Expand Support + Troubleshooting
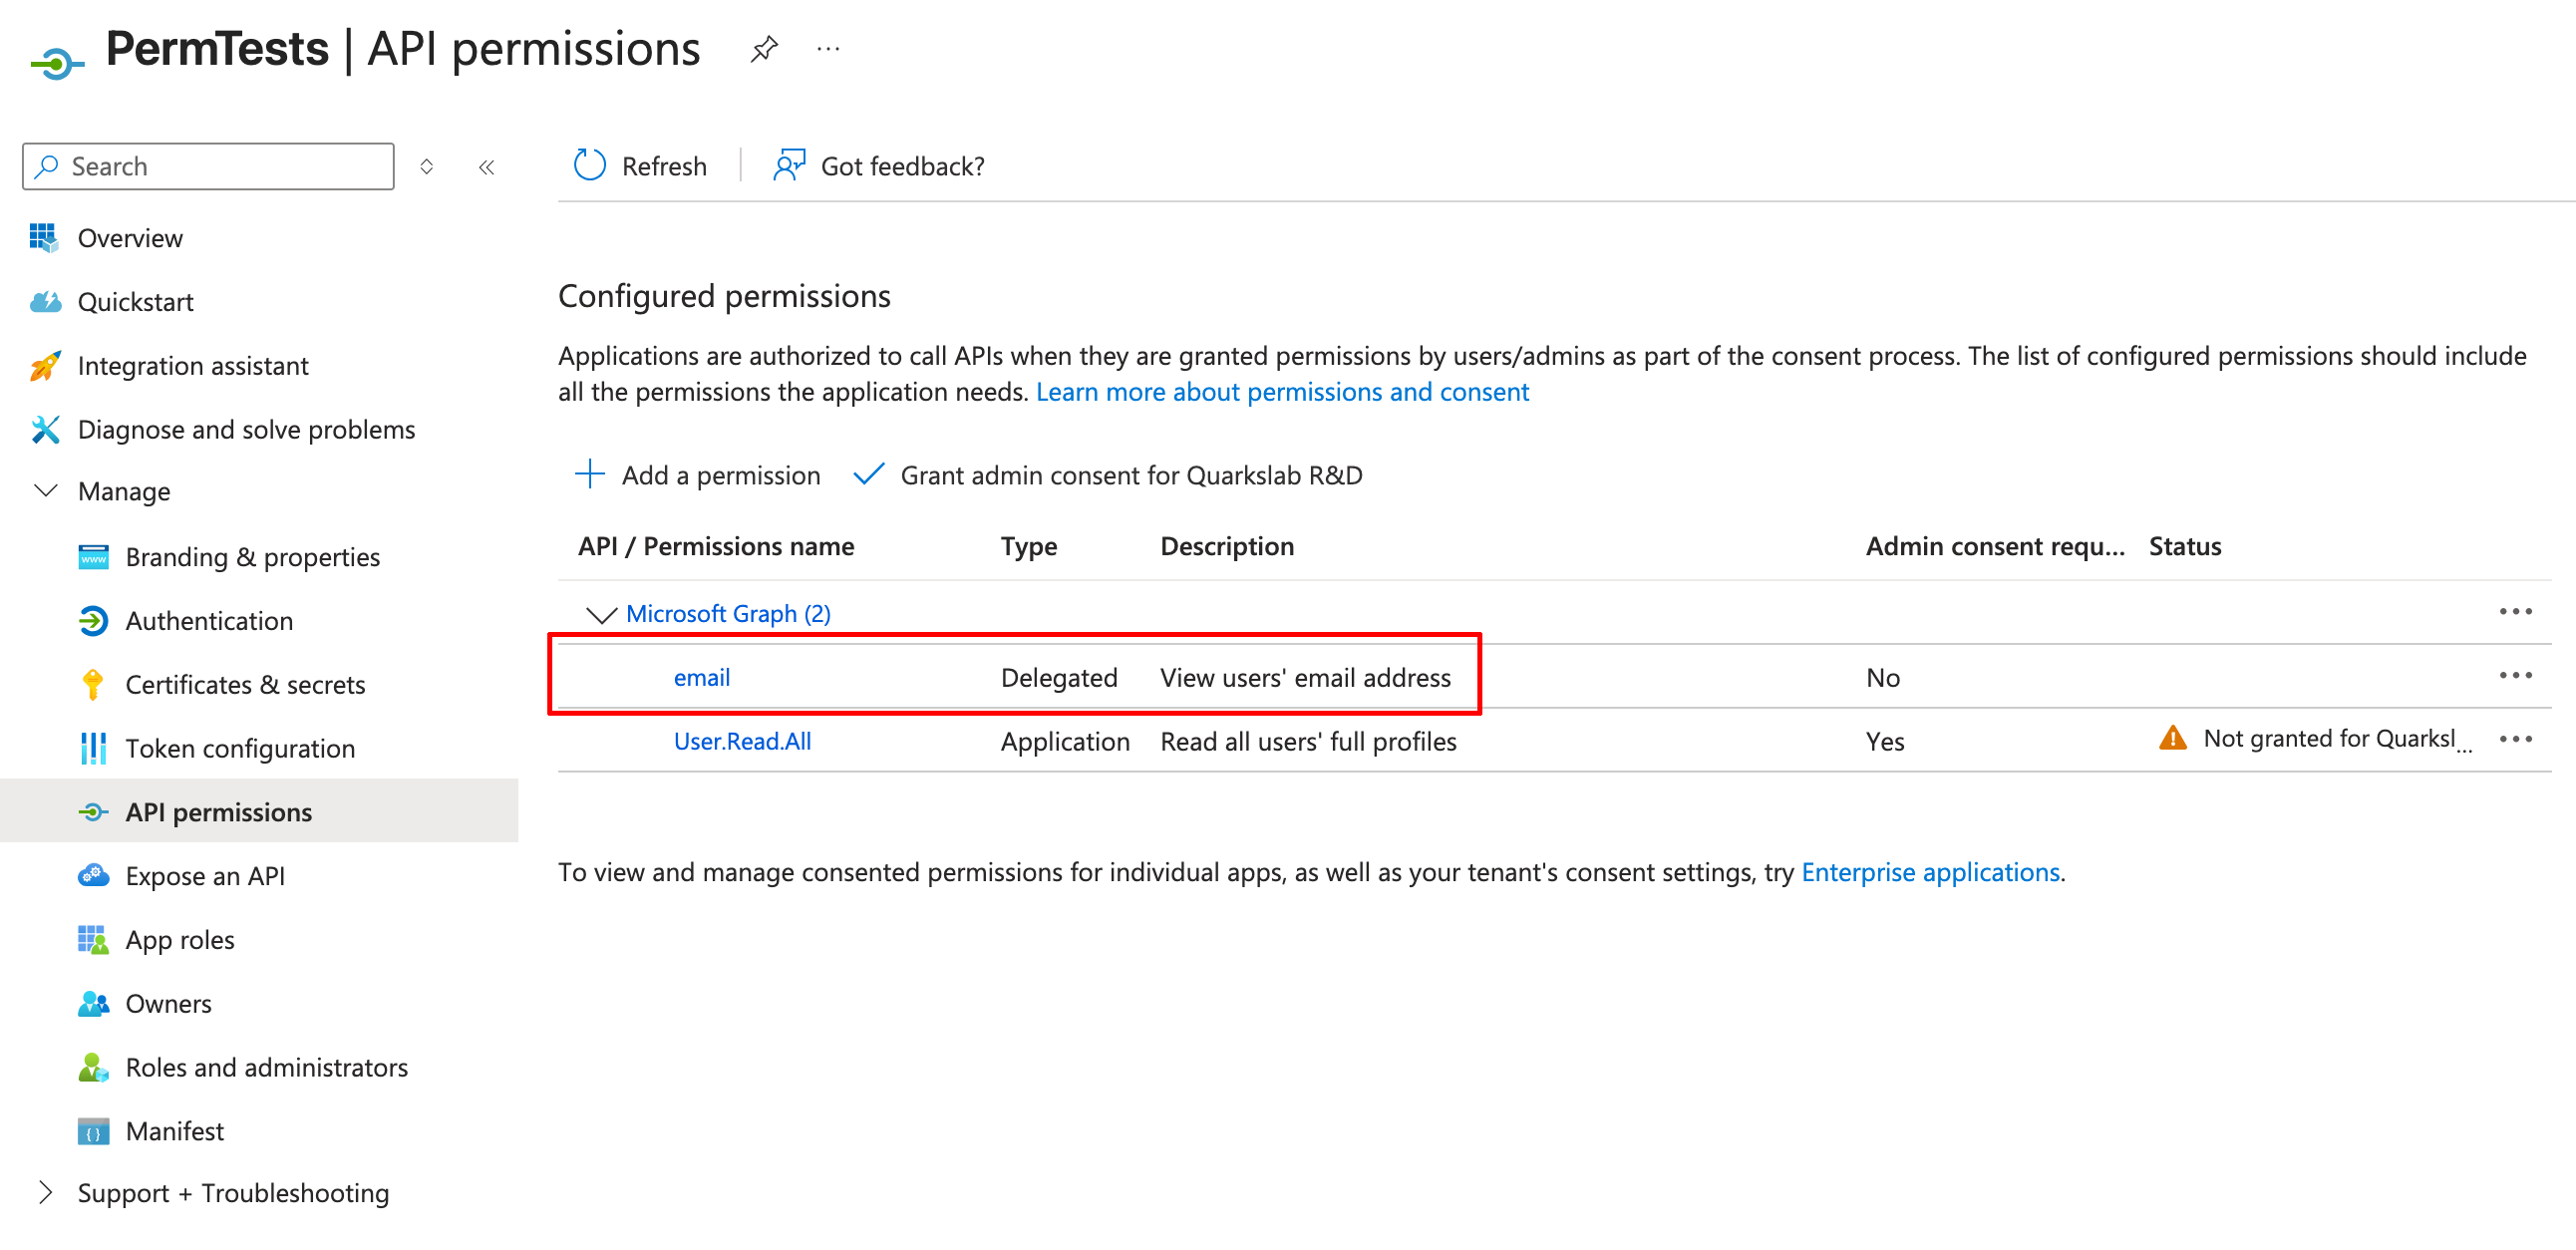 (x=46, y=1192)
